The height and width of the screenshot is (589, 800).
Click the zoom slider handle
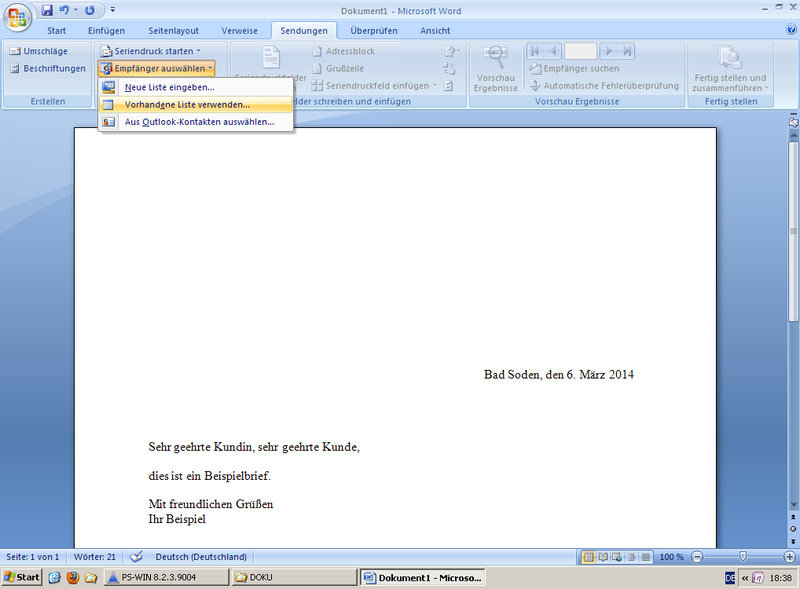[x=743, y=556]
